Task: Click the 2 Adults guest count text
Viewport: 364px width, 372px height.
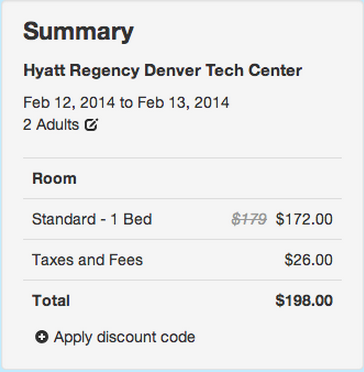Action: (x=51, y=125)
